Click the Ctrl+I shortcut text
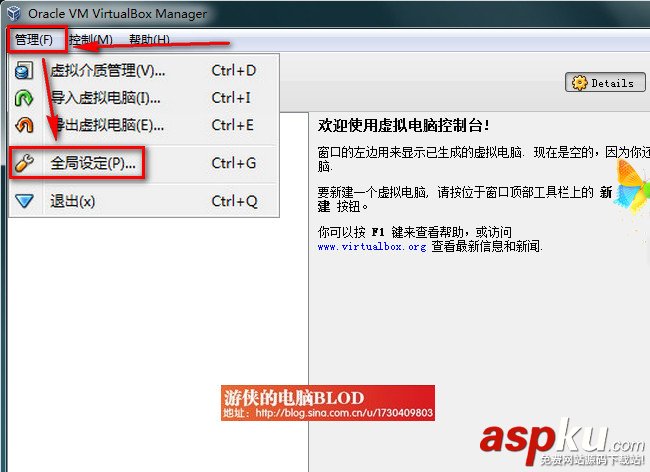This screenshot has width=650, height=472. point(231,98)
